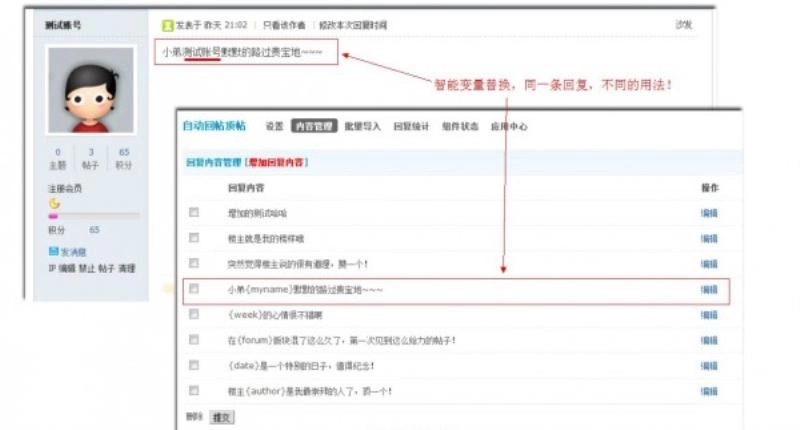Click the 增加回复内容 link

(x=276, y=162)
